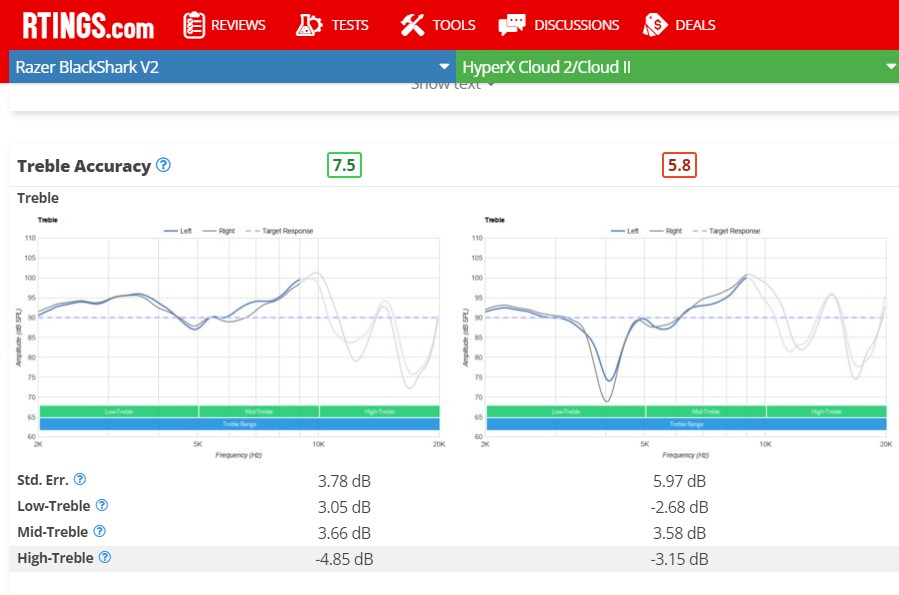The height and width of the screenshot is (595, 899).
Task: Go to RTINGS.com home logo
Action: click(88, 26)
